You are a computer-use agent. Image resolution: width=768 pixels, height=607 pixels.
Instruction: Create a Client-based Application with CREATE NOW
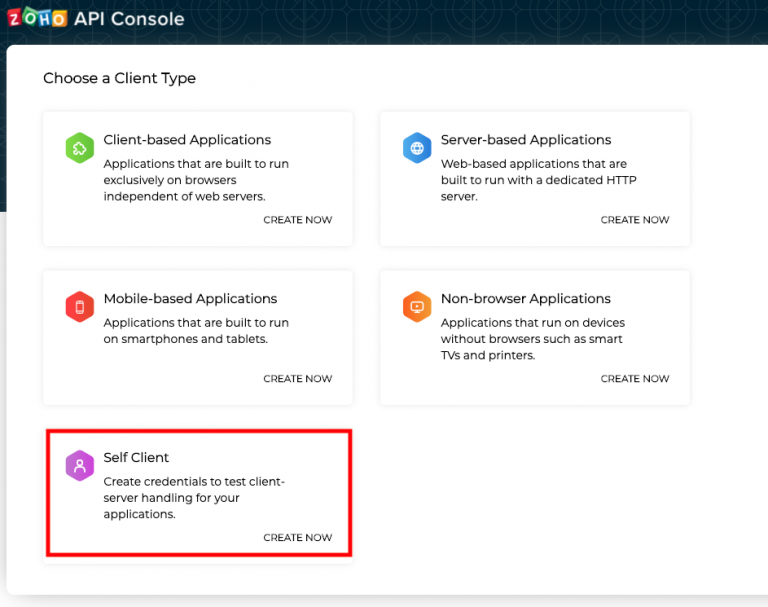tap(298, 220)
